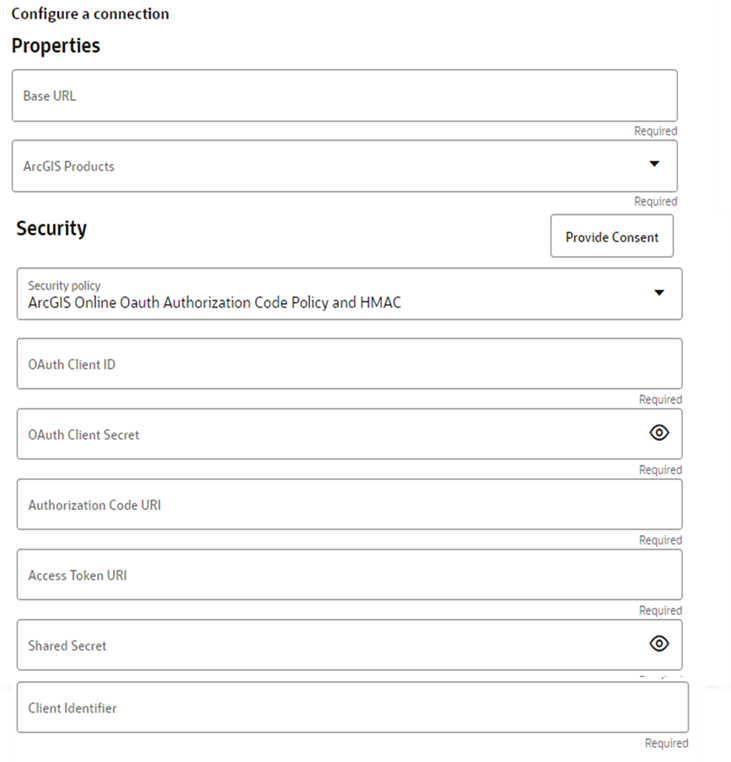Click the Access Token URI field

tap(350, 575)
